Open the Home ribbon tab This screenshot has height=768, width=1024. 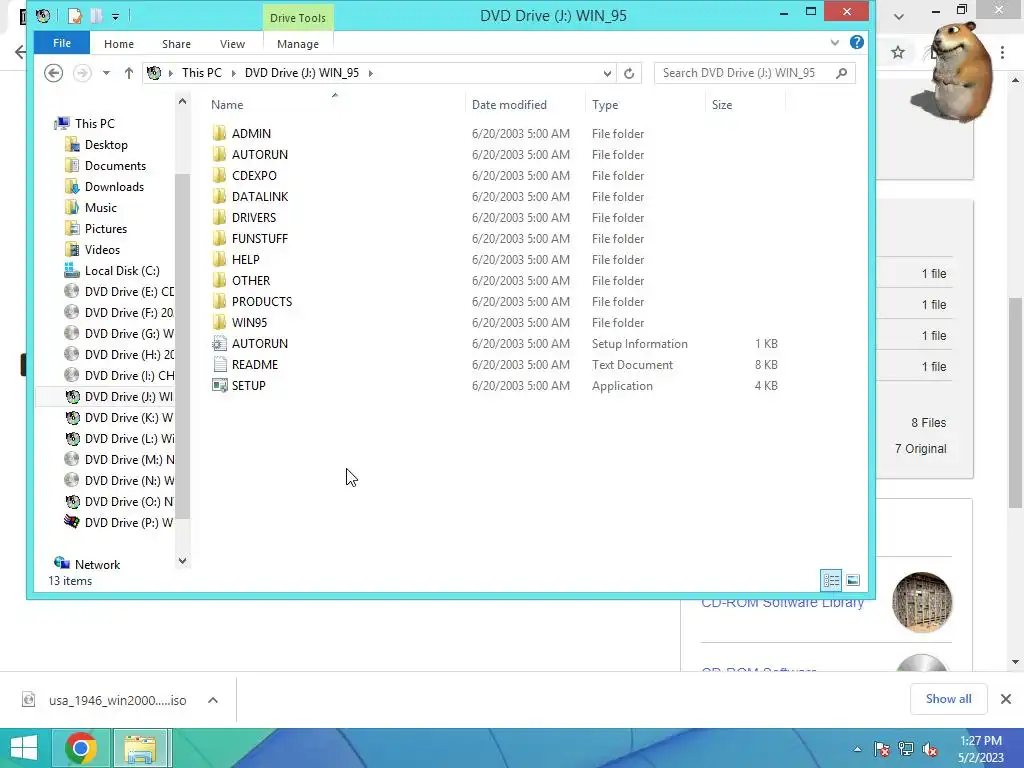point(119,44)
